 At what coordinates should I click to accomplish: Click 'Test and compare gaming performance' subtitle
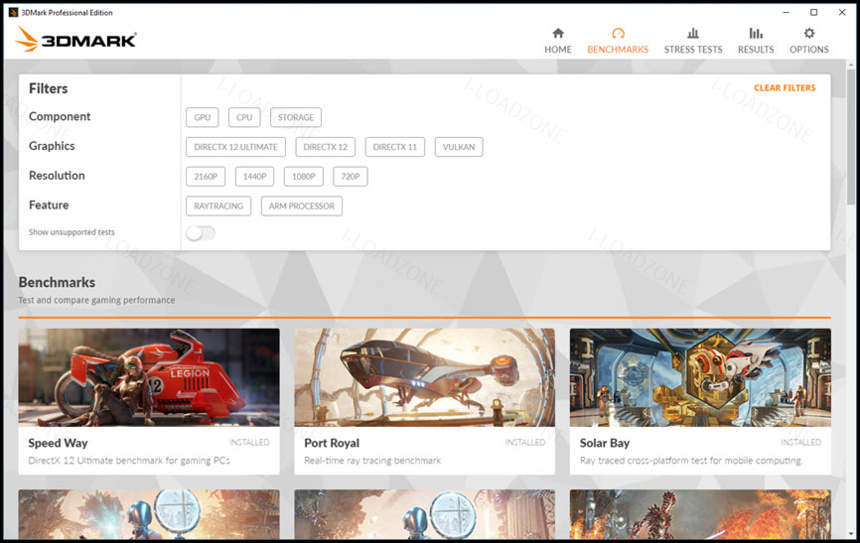tap(97, 300)
